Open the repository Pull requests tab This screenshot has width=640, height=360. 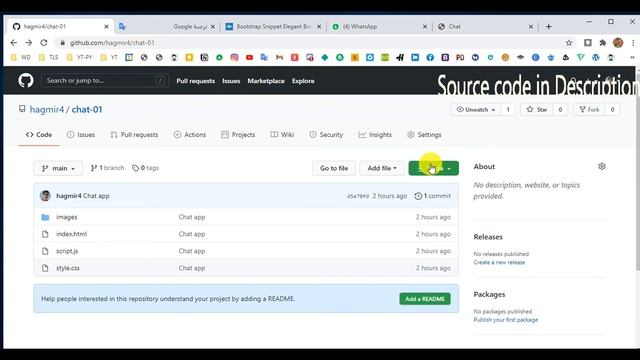[134, 135]
